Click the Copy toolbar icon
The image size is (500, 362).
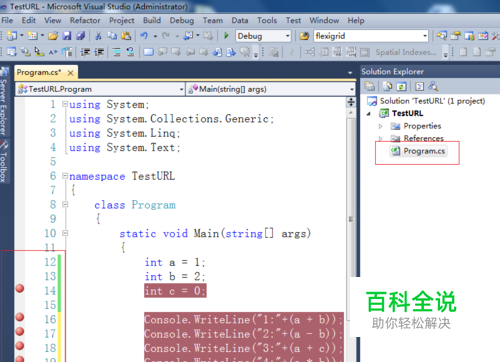pos(112,36)
